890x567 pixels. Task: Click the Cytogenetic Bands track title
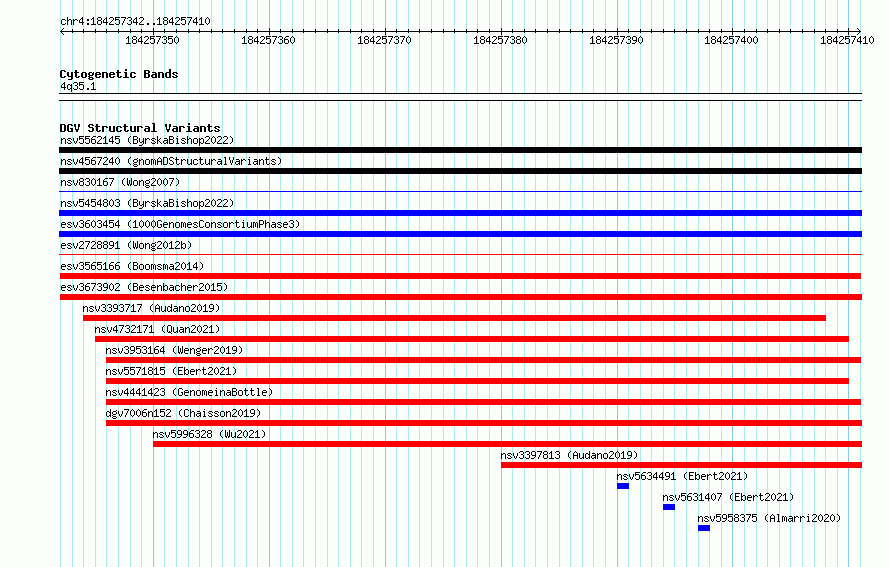(x=119, y=74)
